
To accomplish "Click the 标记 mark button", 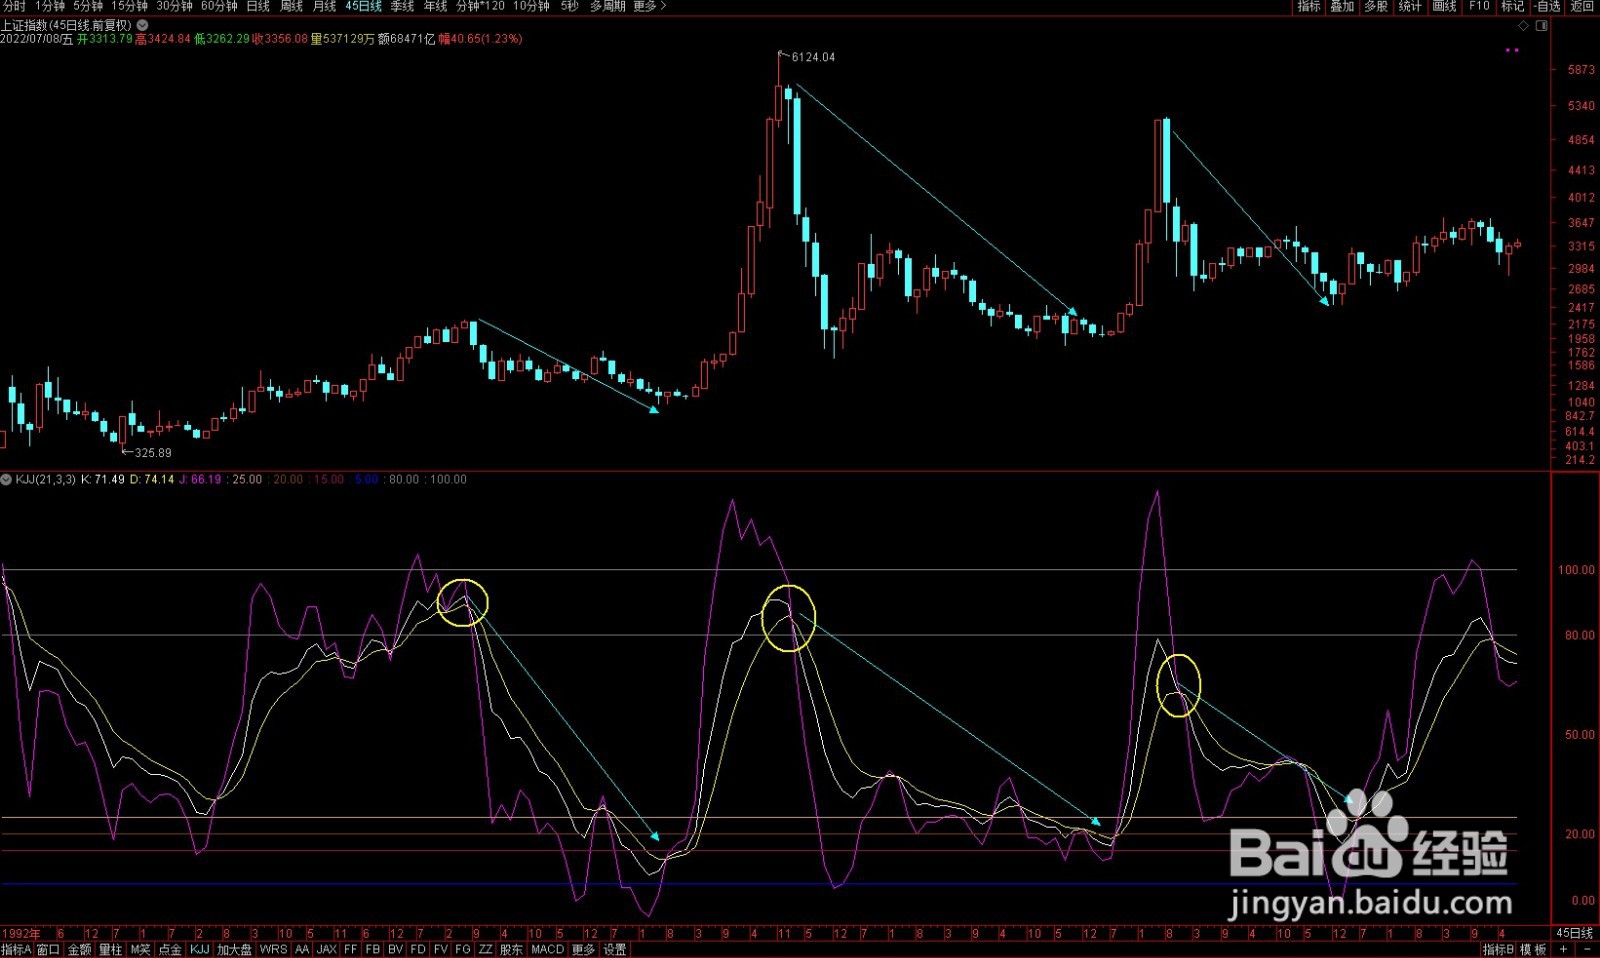I will pyautogui.click(x=1512, y=6).
